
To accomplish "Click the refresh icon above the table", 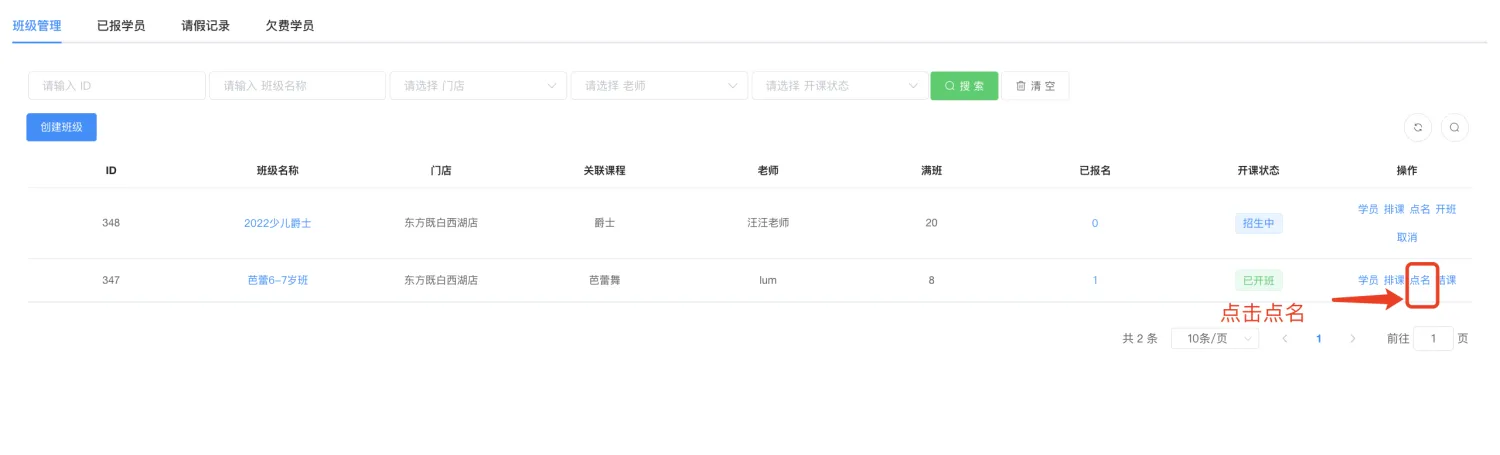I will pos(1418,127).
